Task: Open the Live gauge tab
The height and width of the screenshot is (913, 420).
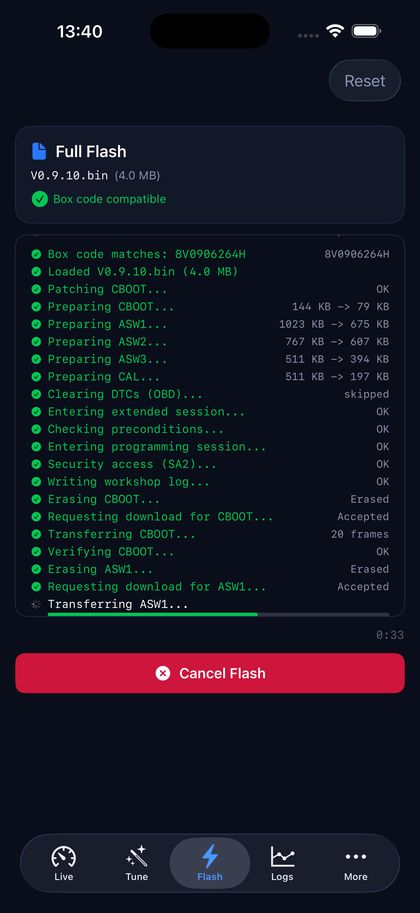Action: pyautogui.click(x=63, y=864)
